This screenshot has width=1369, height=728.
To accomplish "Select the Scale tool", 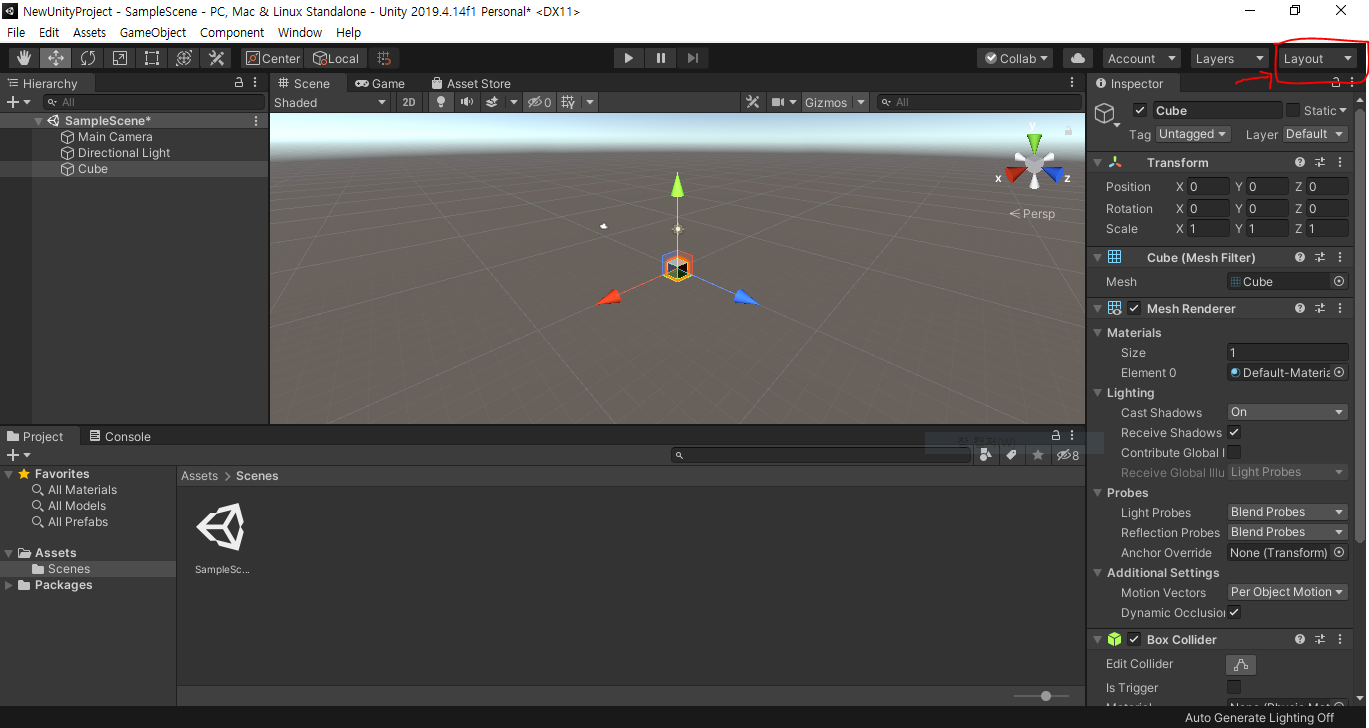I will (x=120, y=58).
